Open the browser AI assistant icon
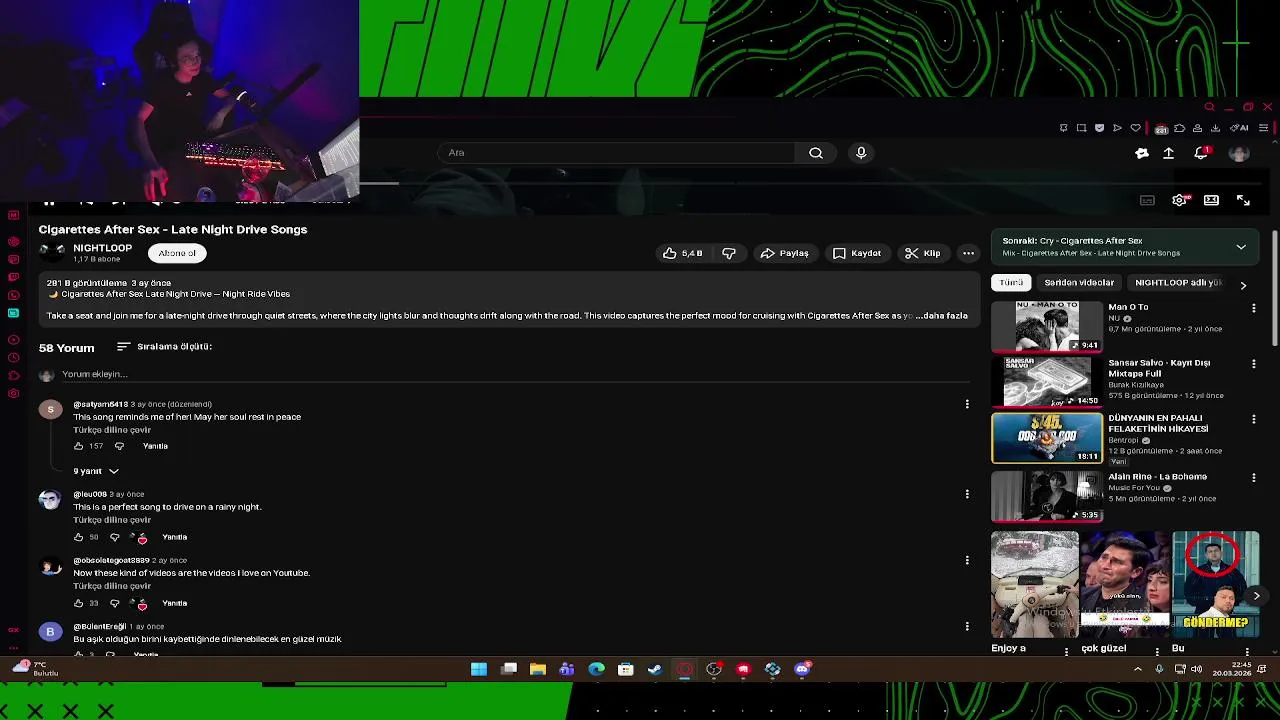The image size is (1280, 720). click(1240, 128)
